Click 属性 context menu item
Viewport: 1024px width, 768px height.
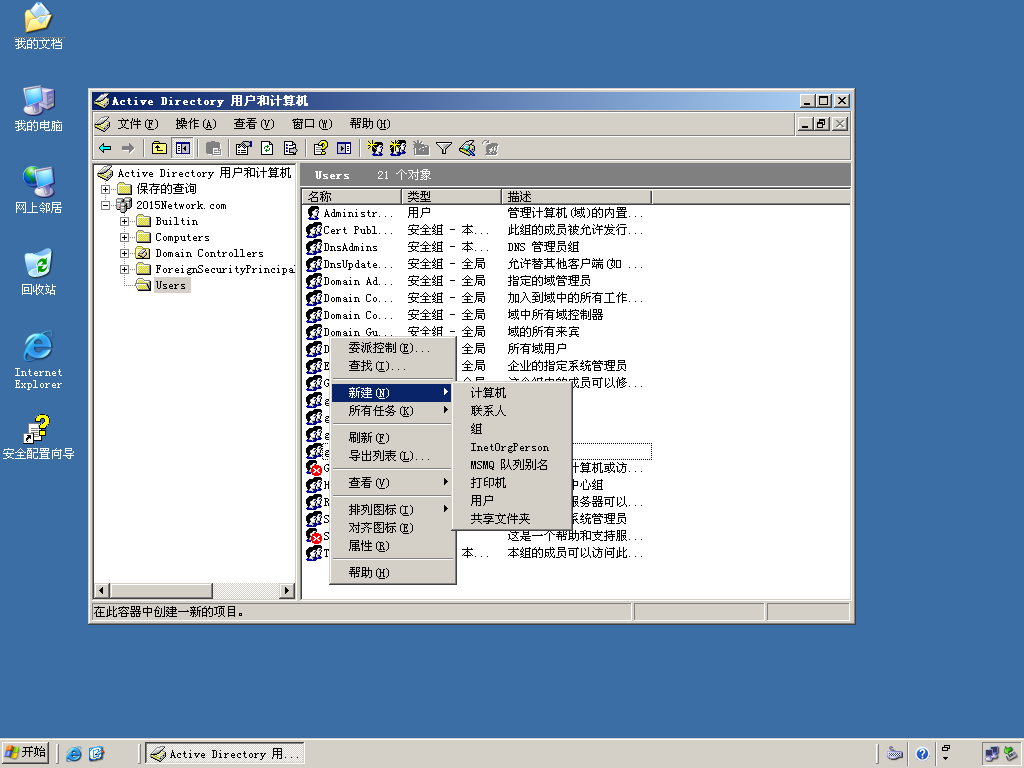pyautogui.click(x=392, y=545)
